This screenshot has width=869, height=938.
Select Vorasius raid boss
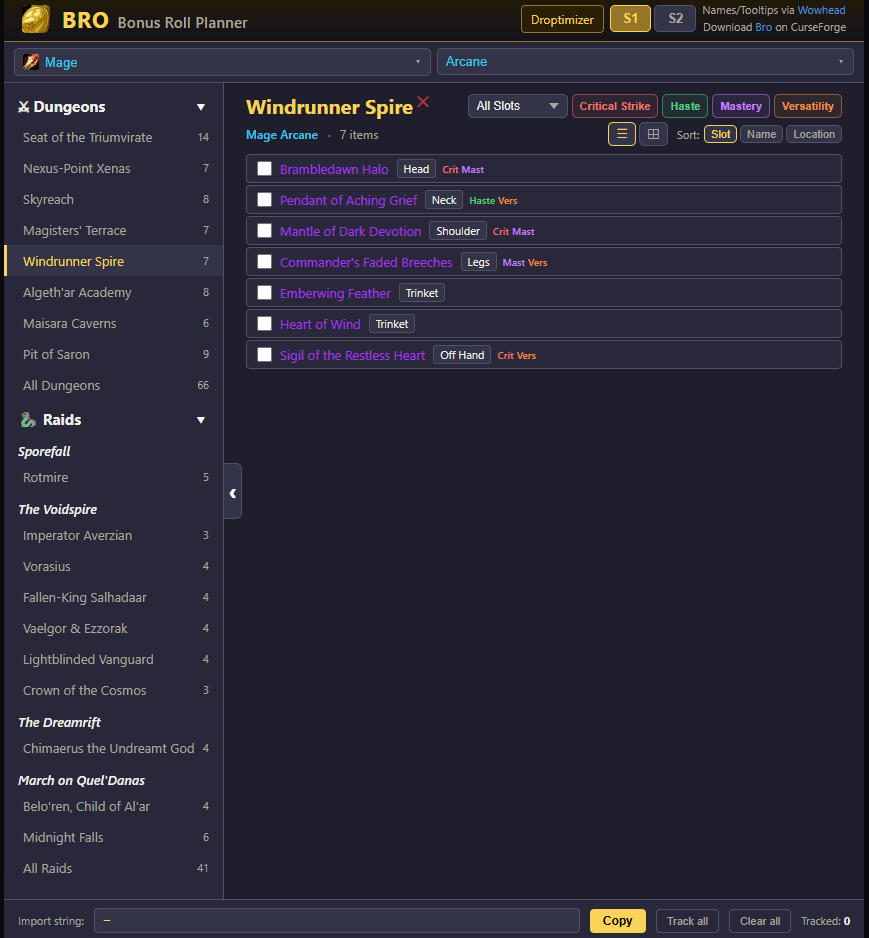[x=114, y=566]
